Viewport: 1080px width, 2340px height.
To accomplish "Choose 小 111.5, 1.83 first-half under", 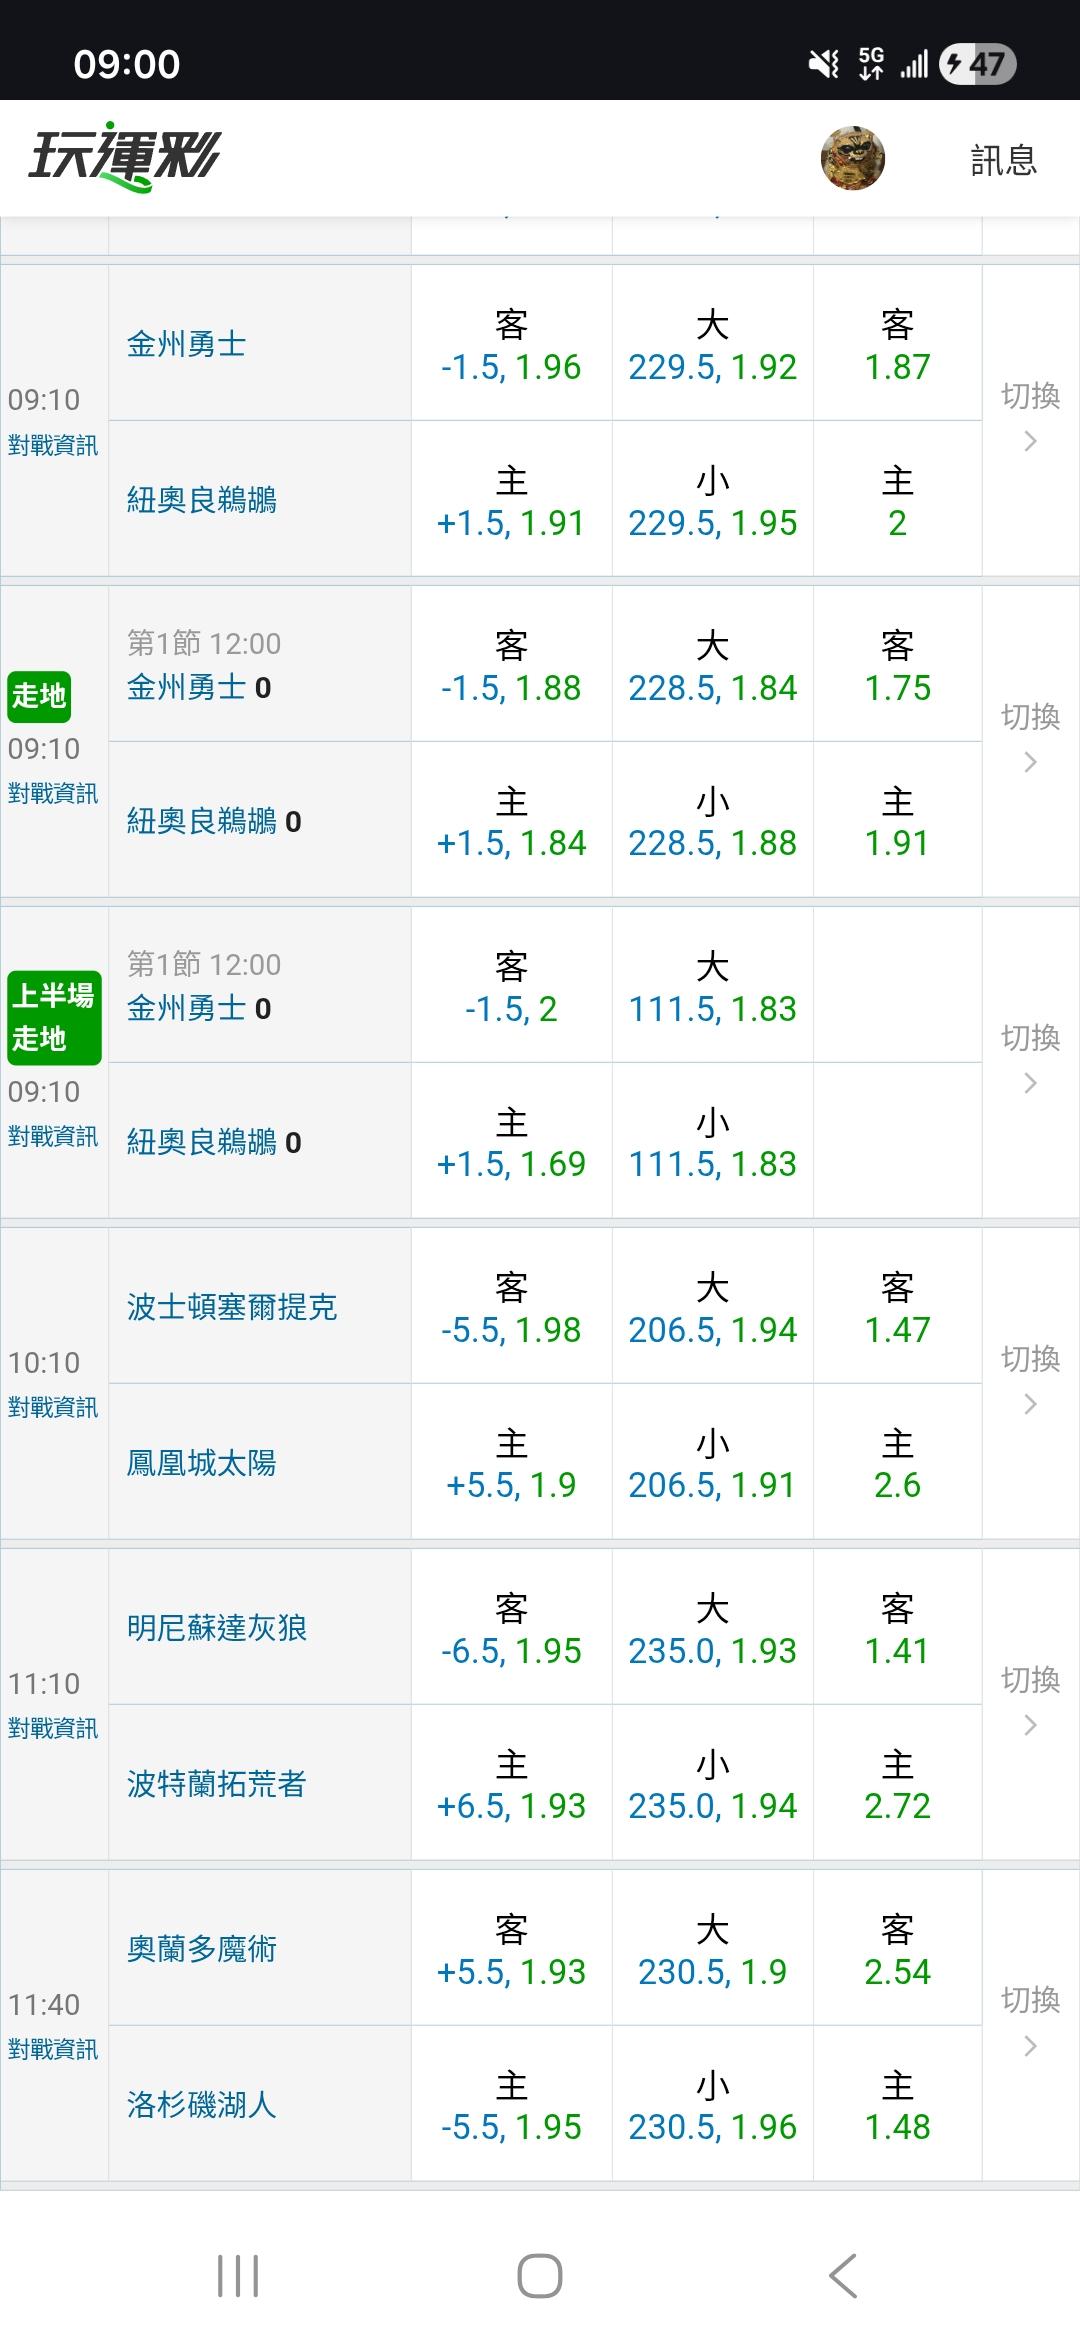I will coord(712,1142).
